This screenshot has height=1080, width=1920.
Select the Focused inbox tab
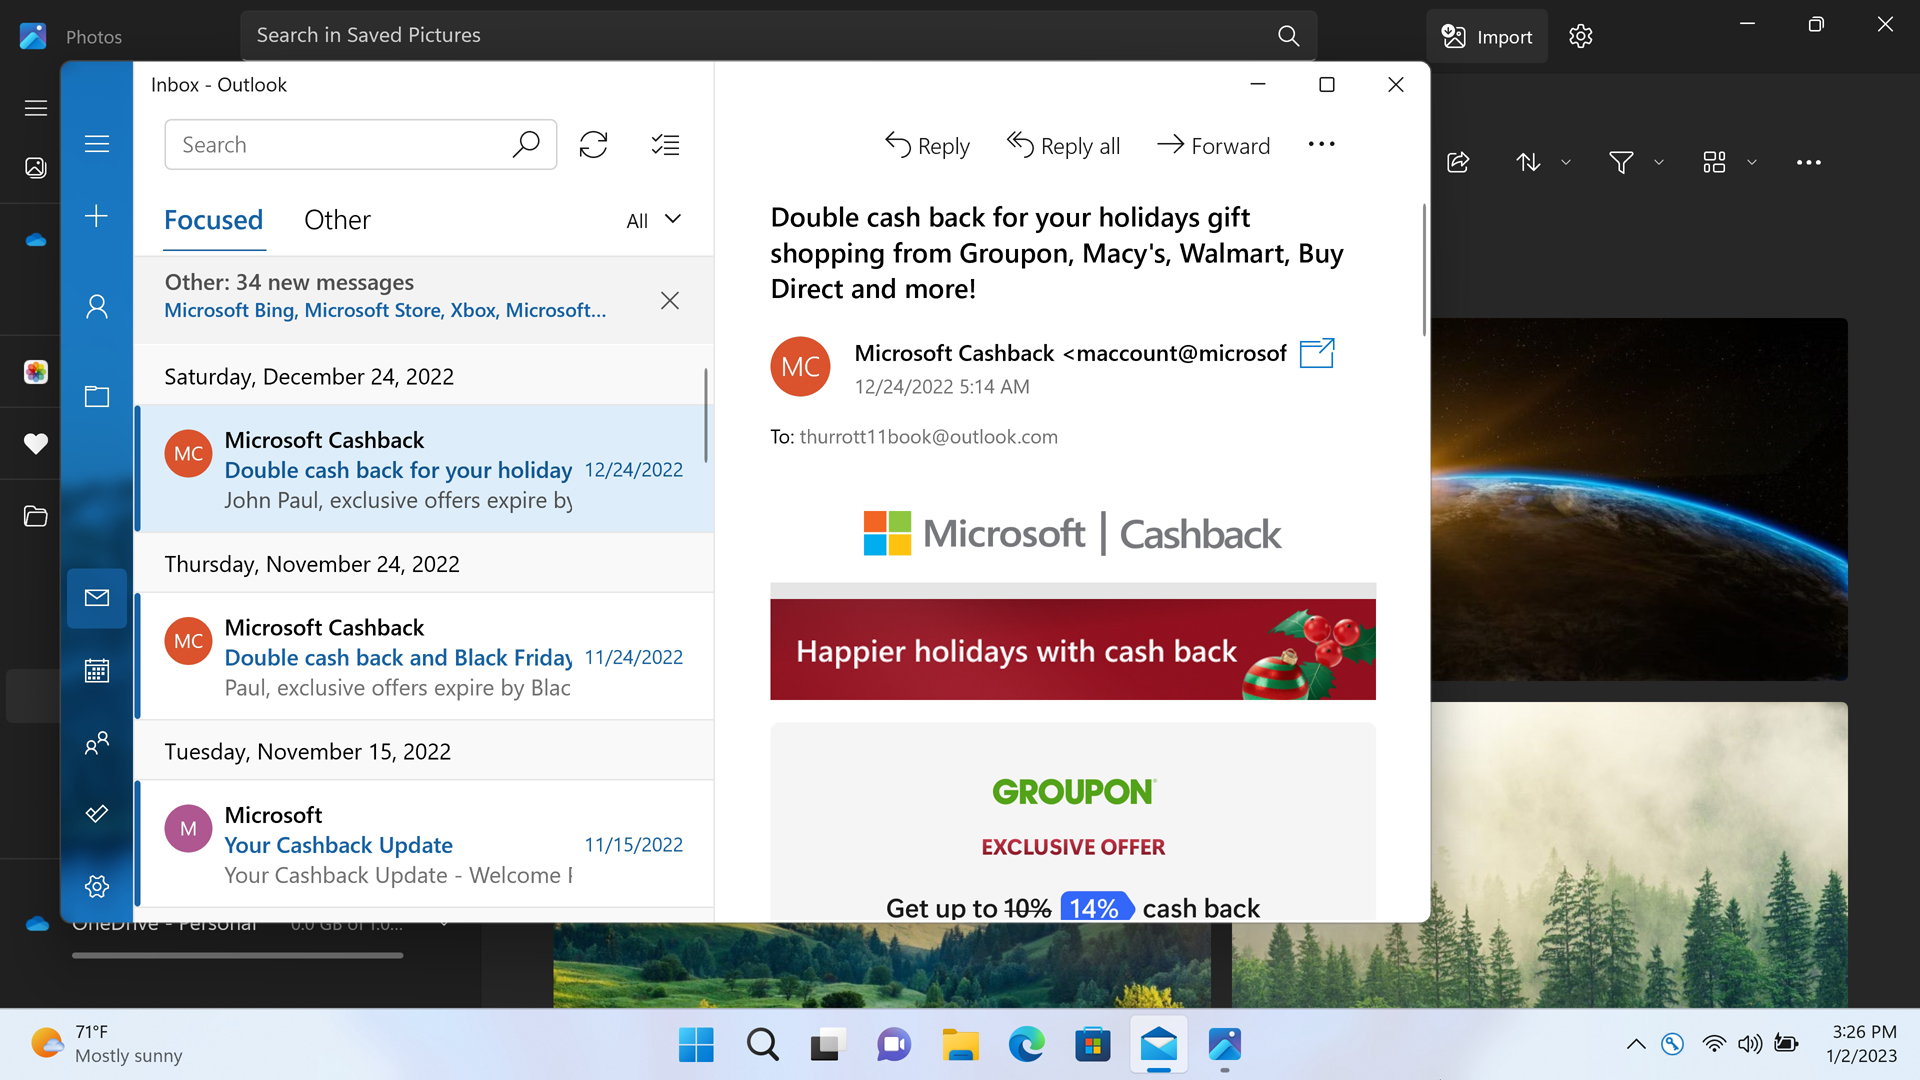coord(213,220)
